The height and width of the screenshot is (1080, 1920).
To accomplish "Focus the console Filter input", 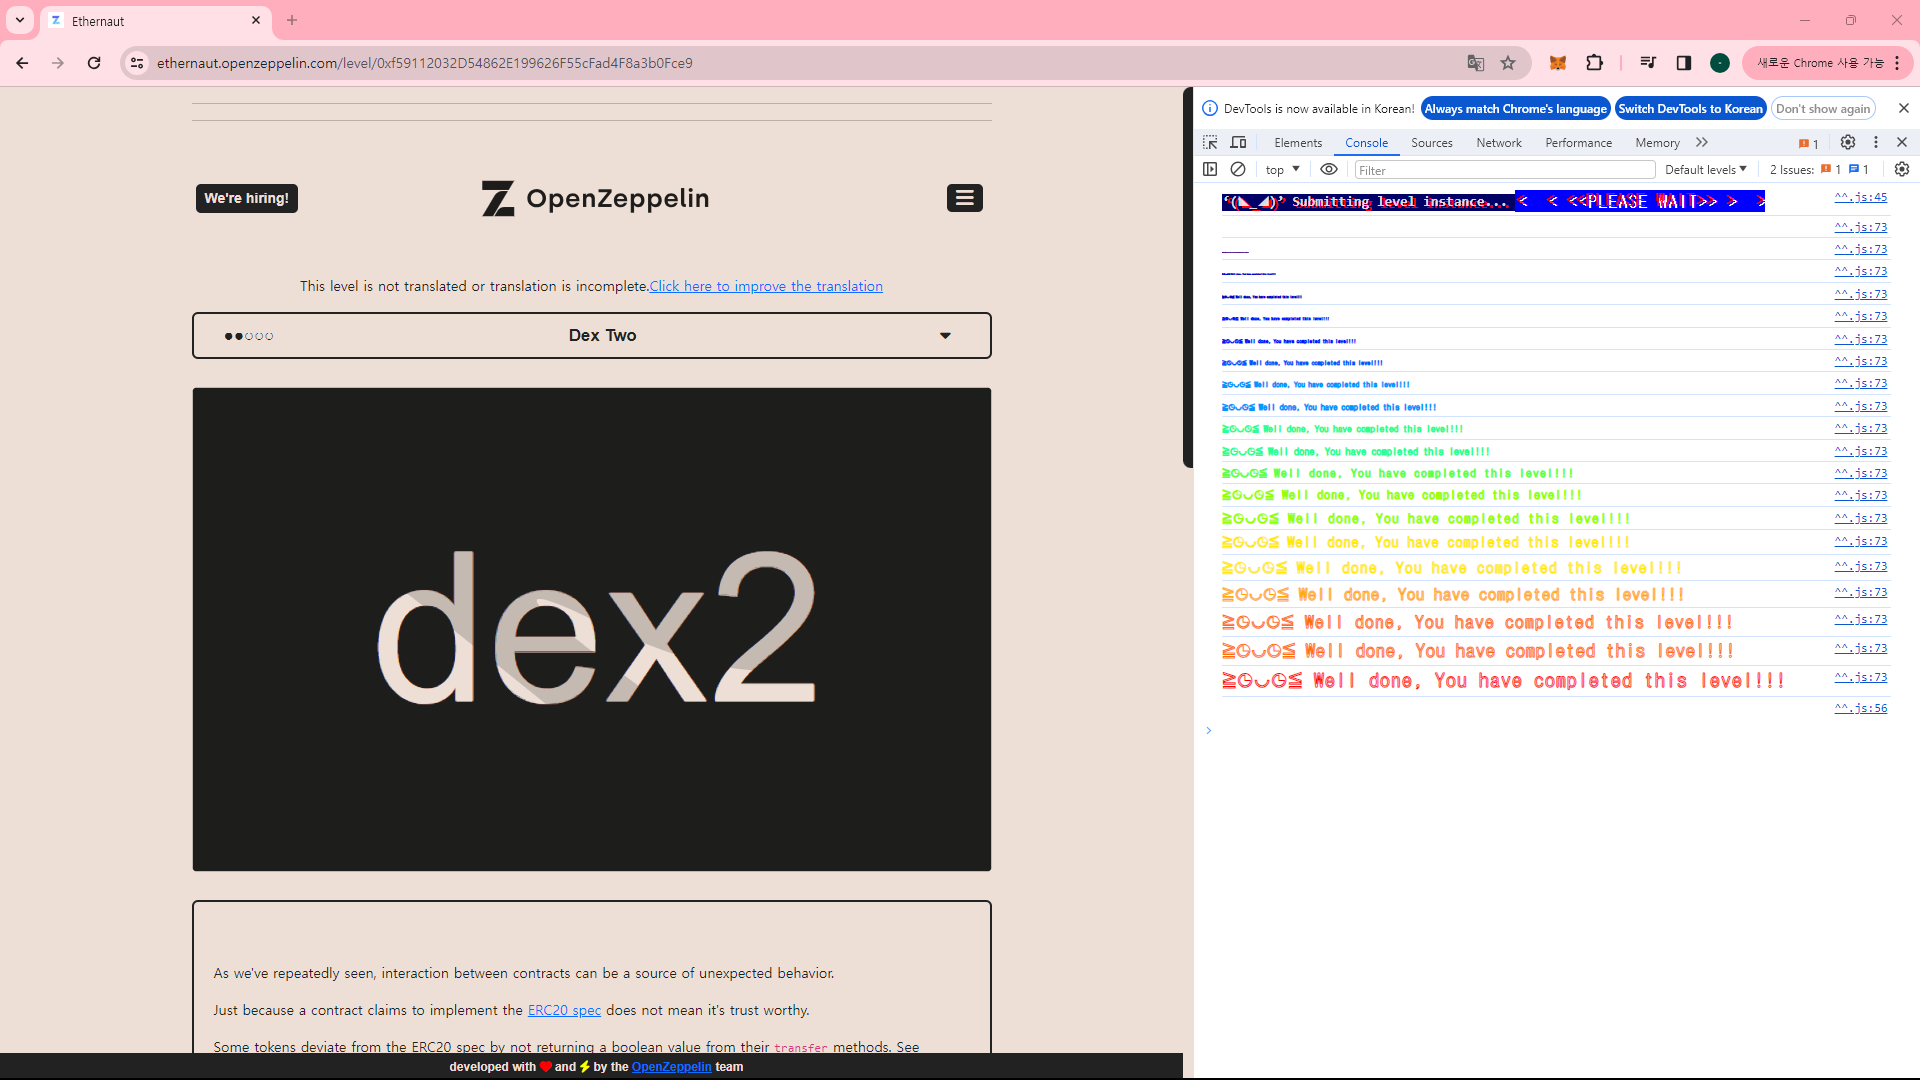I will [1505, 170].
